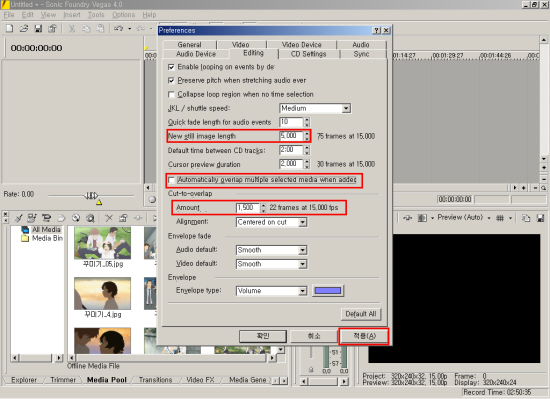The height and width of the screenshot is (399, 550).
Task: Click the 확인 OK button
Action: click(263, 336)
